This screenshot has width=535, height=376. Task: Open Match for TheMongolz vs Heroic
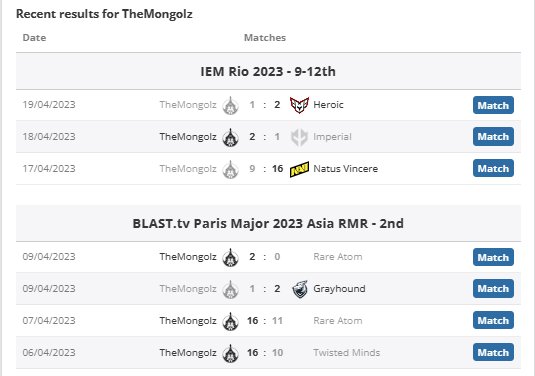[x=493, y=105]
